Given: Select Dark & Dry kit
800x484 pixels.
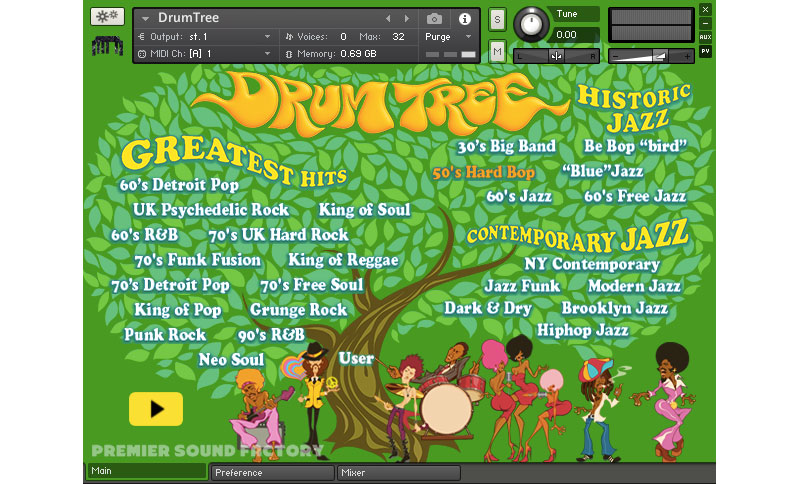Looking at the screenshot, I should pos(488,308).
